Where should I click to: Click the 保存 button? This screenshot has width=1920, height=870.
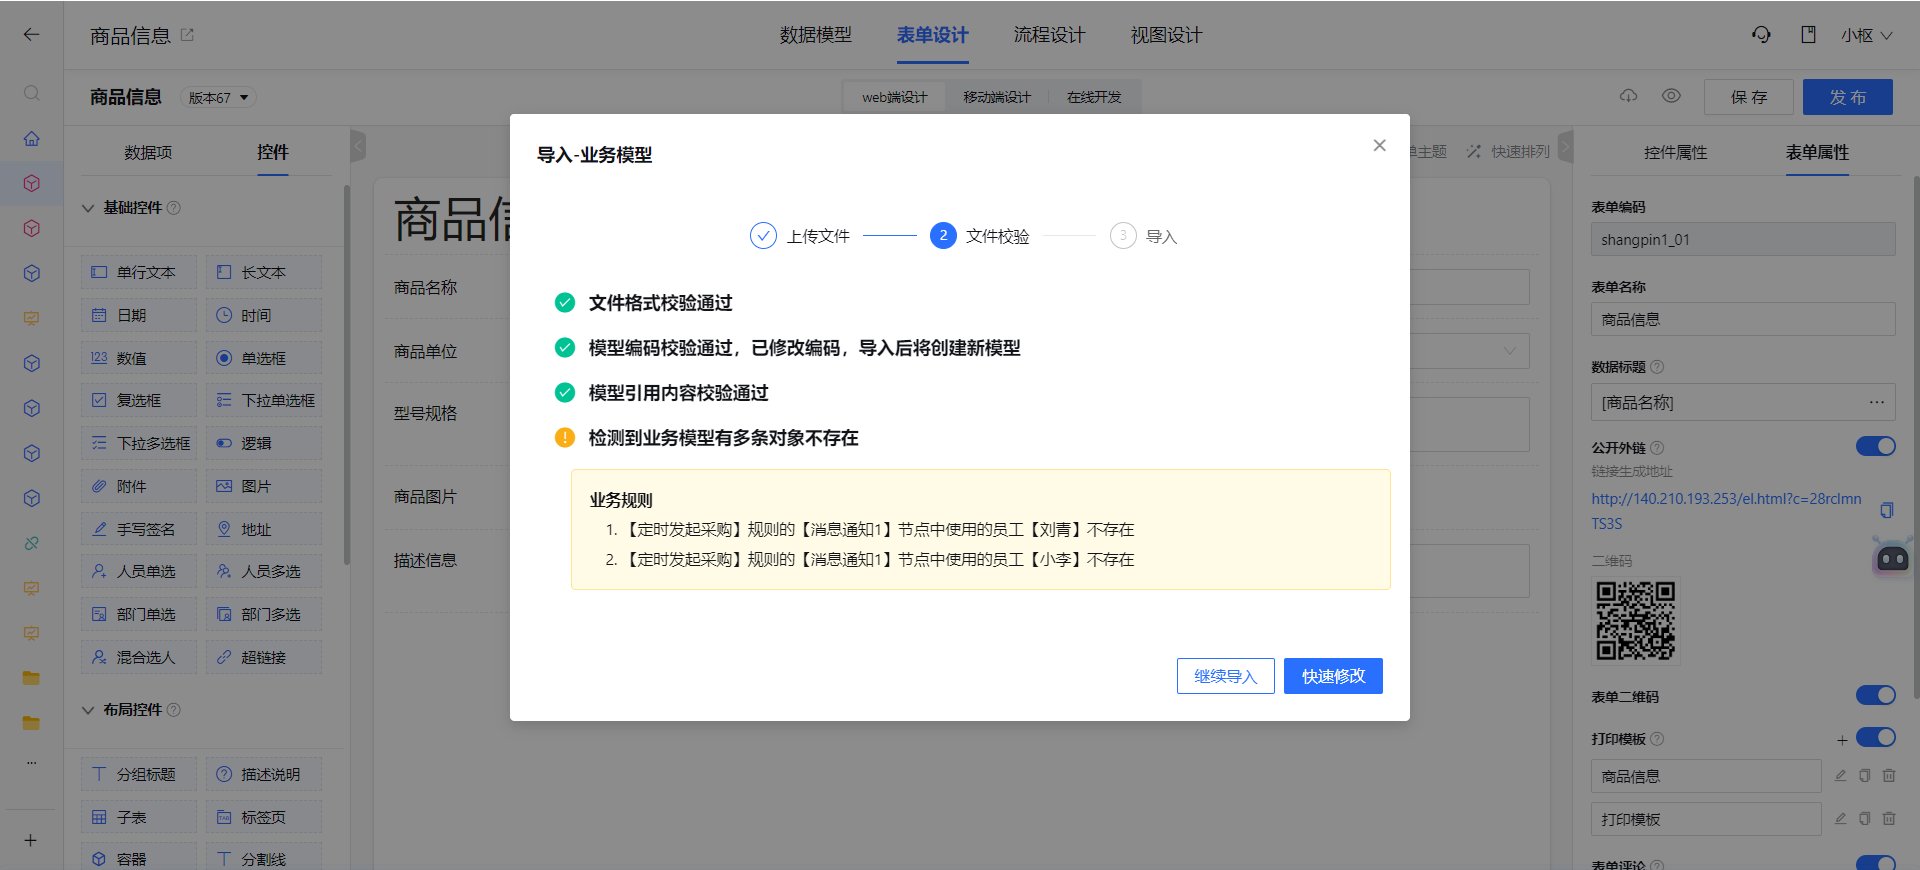1749,97
